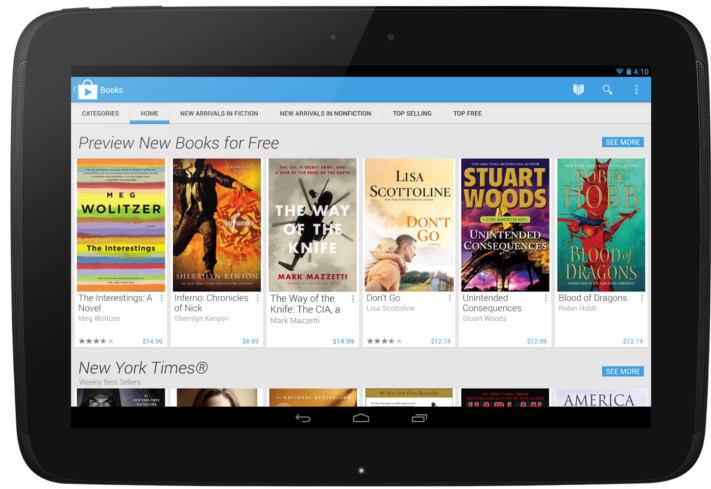Open options menu for Blood of Dragons card
711x489 pixels.
coord(642,298)
